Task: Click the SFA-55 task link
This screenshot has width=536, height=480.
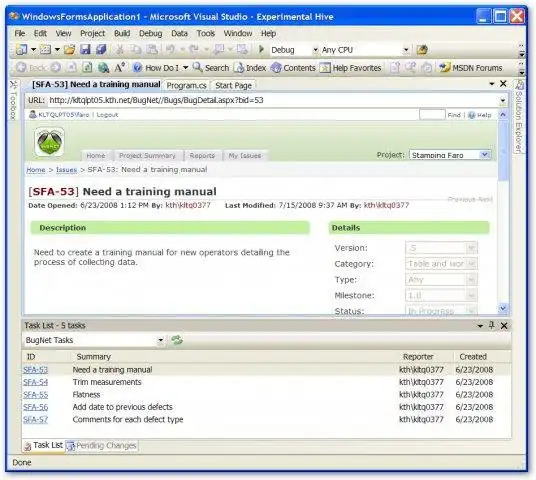Action: click(36, 395)
